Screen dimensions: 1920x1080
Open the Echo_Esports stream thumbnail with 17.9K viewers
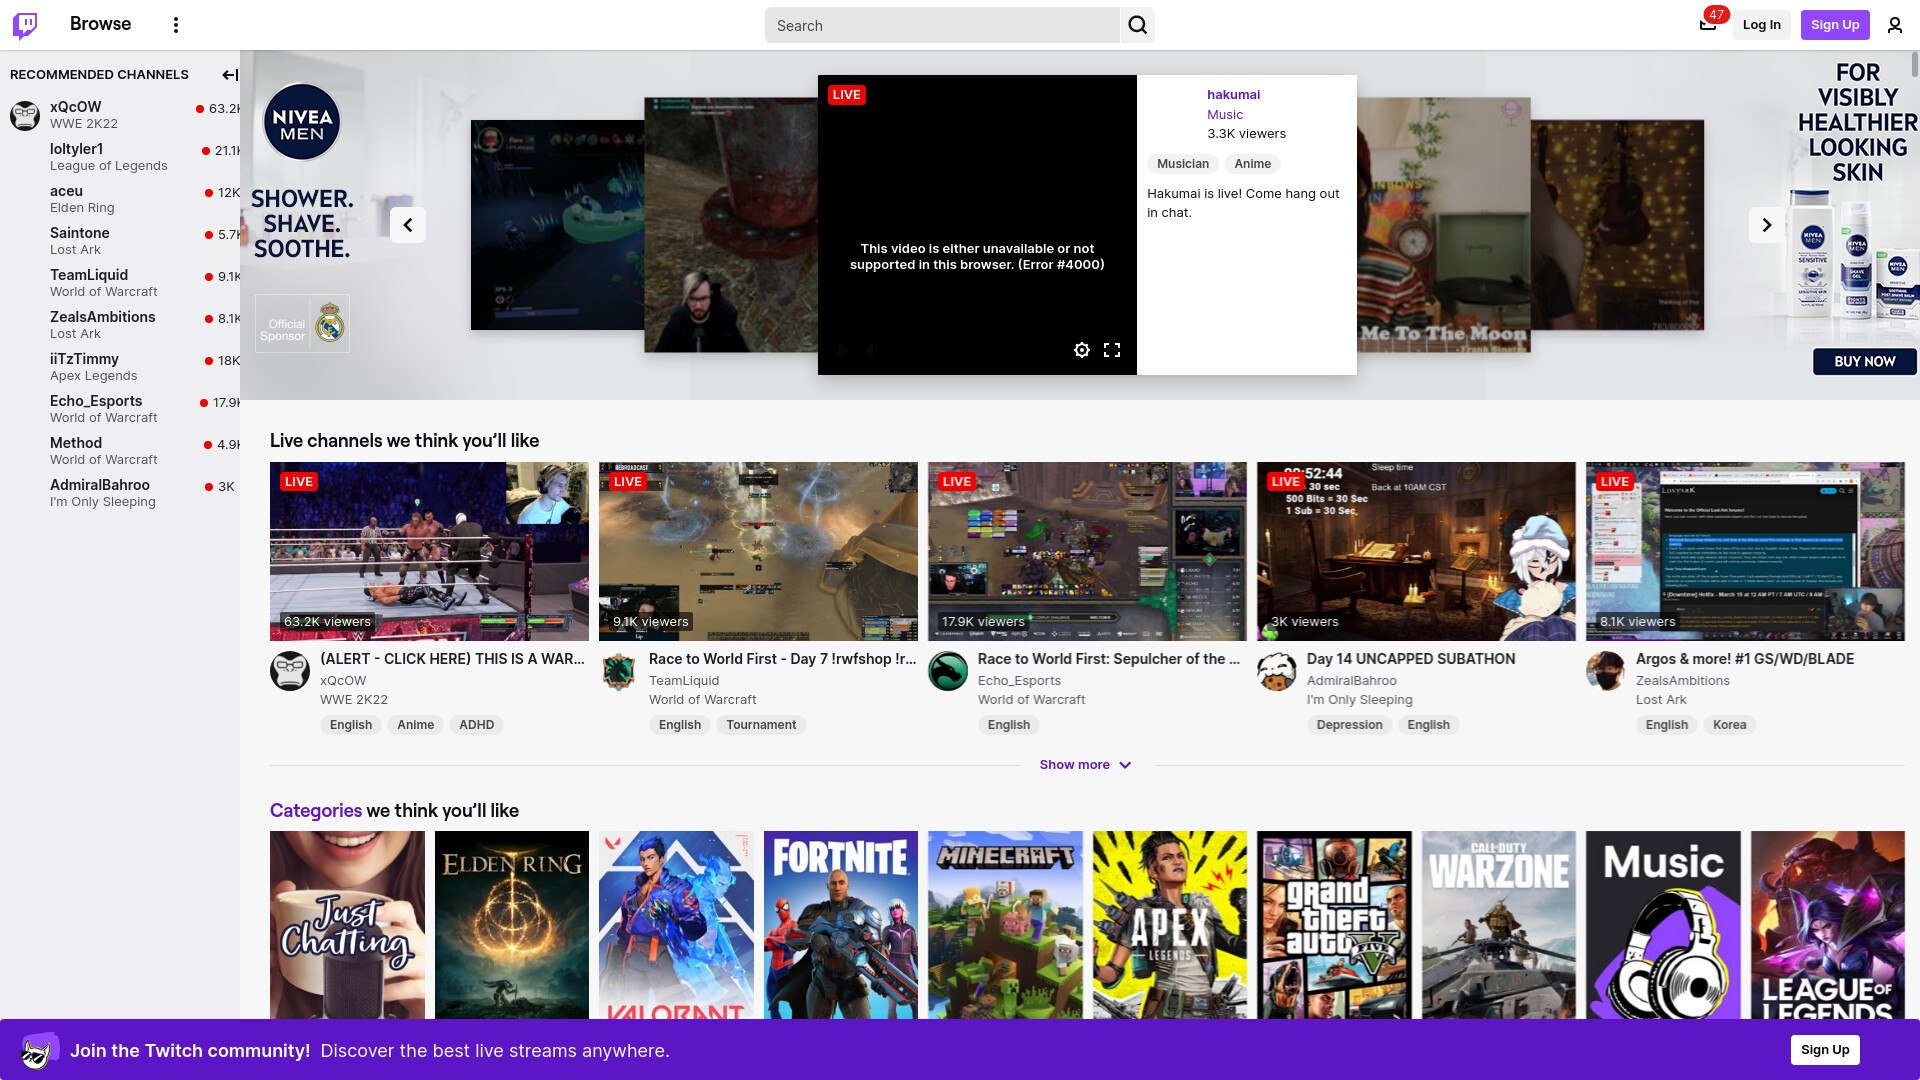[1087, 551]
